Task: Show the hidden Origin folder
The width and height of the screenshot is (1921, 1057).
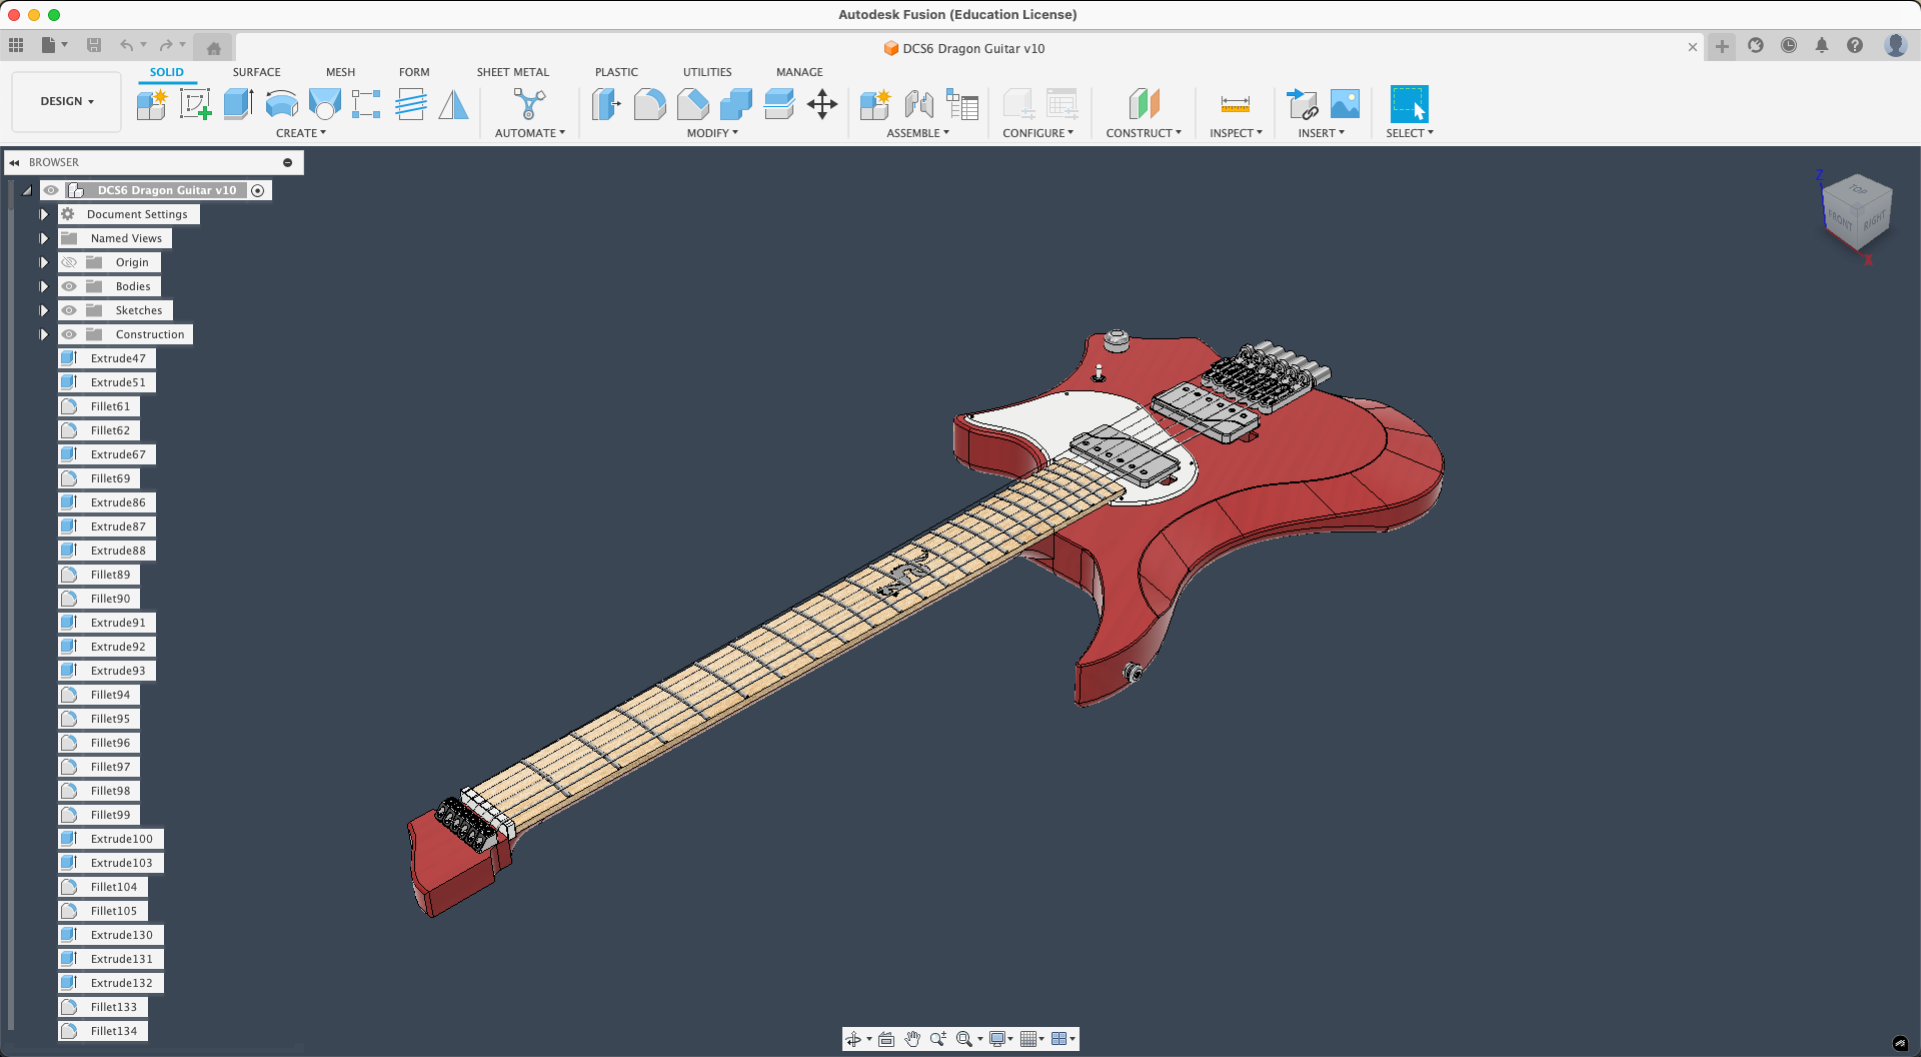Action: pos(69,262)
